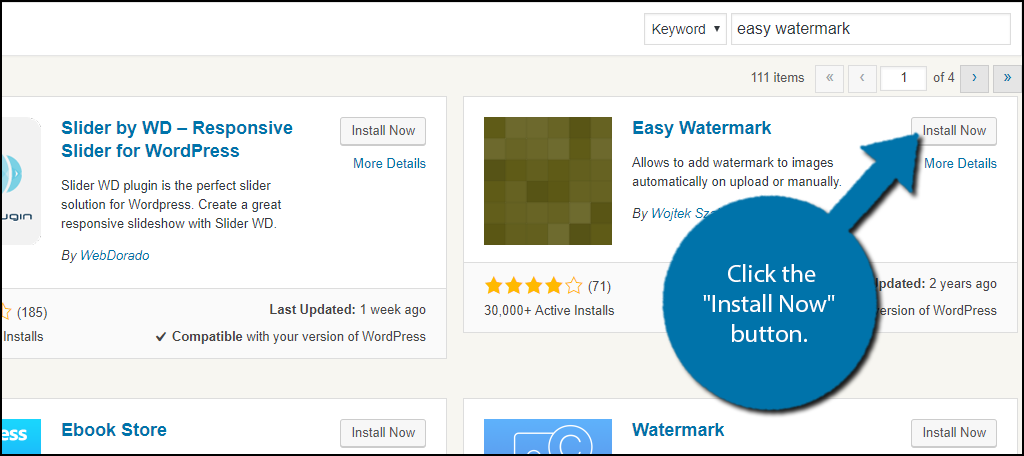Open the WebDorado author link
The width and height of the screenshot is (1024, 456).
pyautogui.click(x=114, y=255)
